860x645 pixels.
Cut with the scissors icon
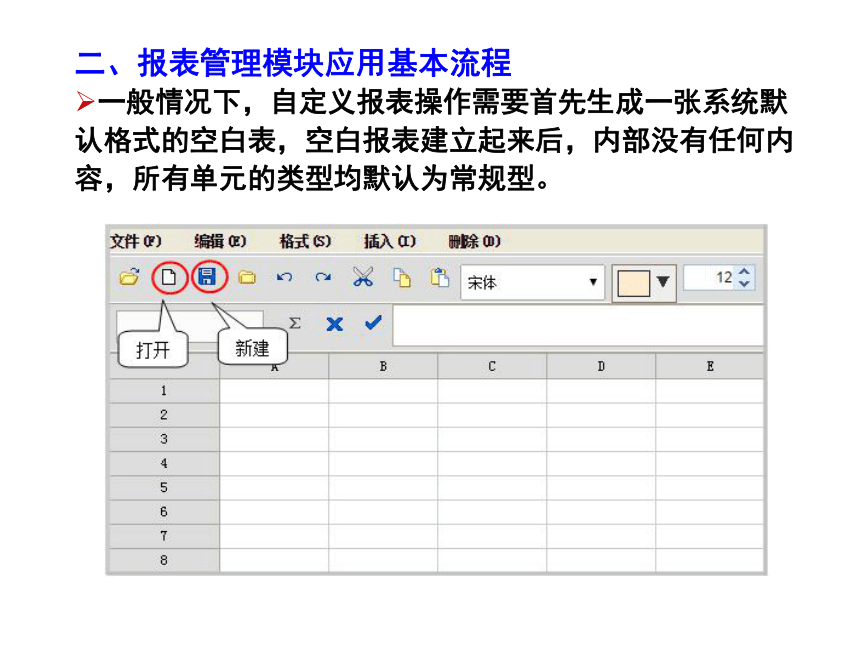tap(363, 277)
